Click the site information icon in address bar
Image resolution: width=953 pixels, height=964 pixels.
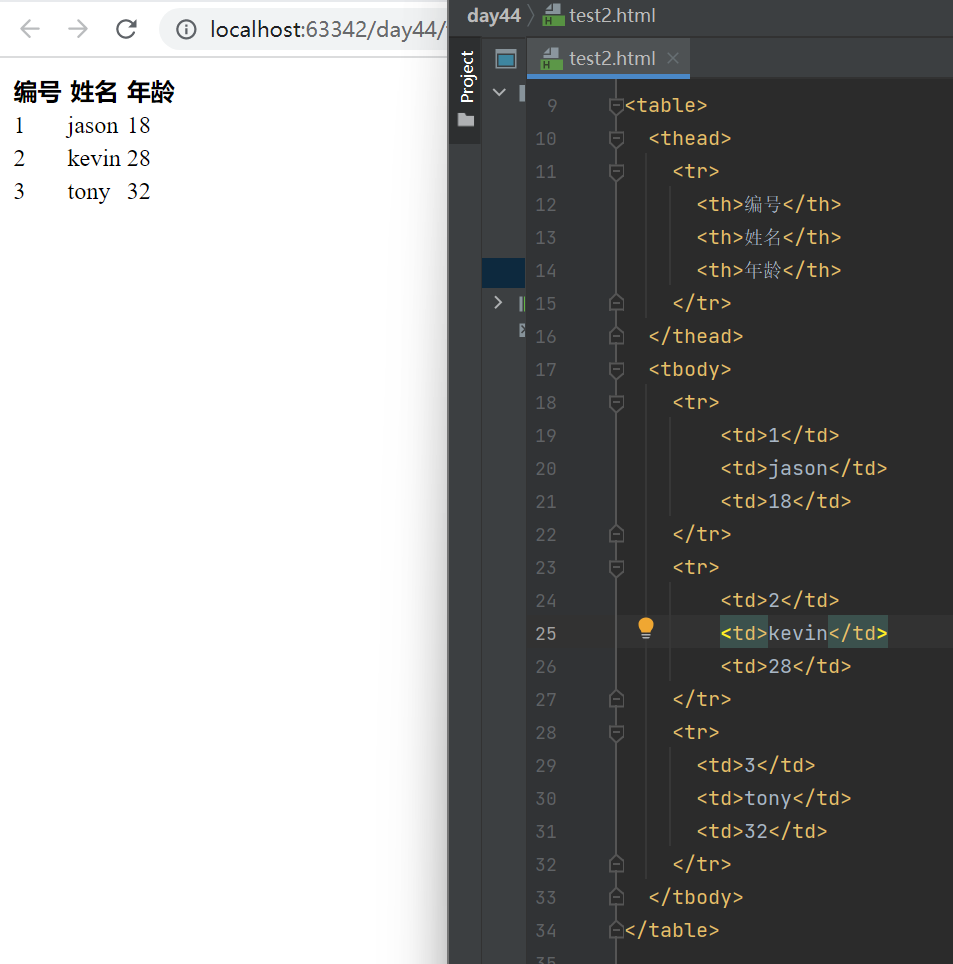[x=186, y=30]
